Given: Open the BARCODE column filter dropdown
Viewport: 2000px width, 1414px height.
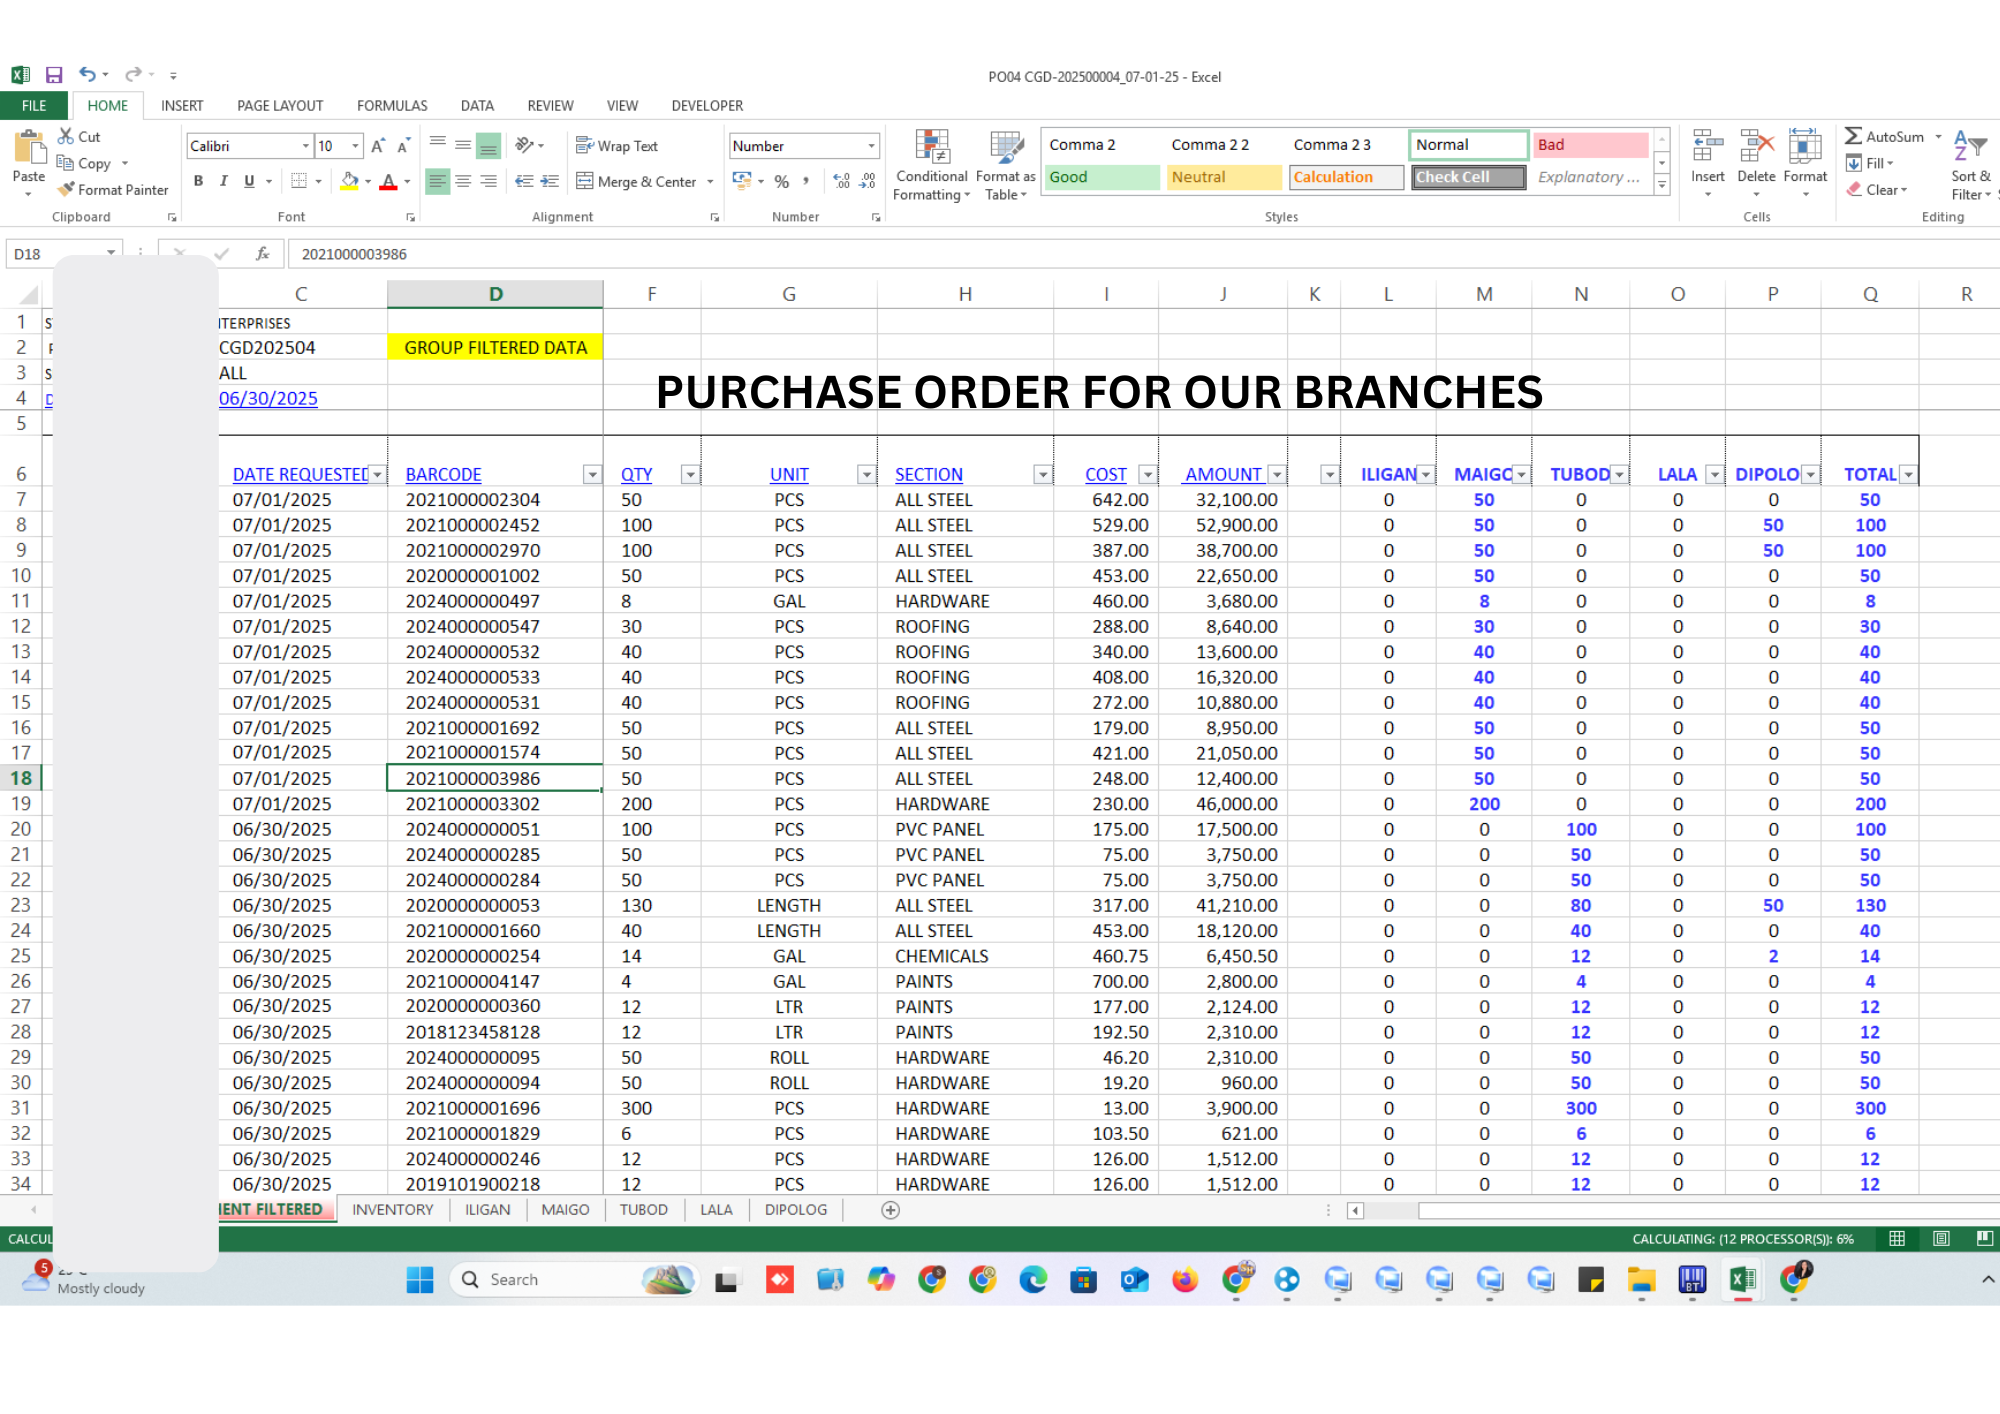Looking at the screenshot, I should tap(593, 475).
